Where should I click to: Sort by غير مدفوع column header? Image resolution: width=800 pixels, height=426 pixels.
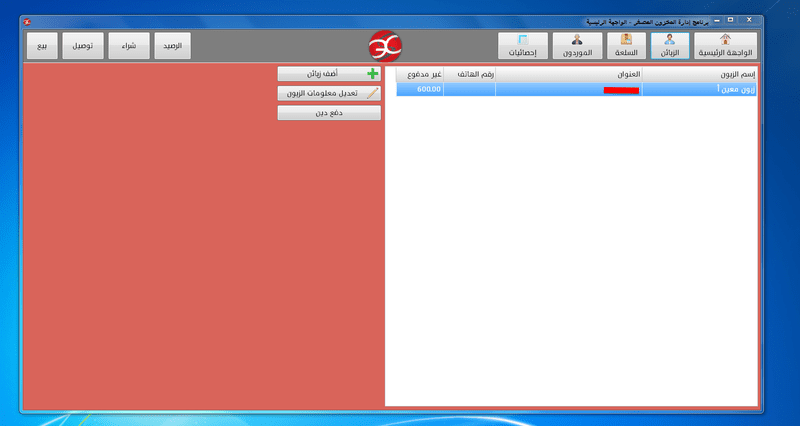click(420, 75)
